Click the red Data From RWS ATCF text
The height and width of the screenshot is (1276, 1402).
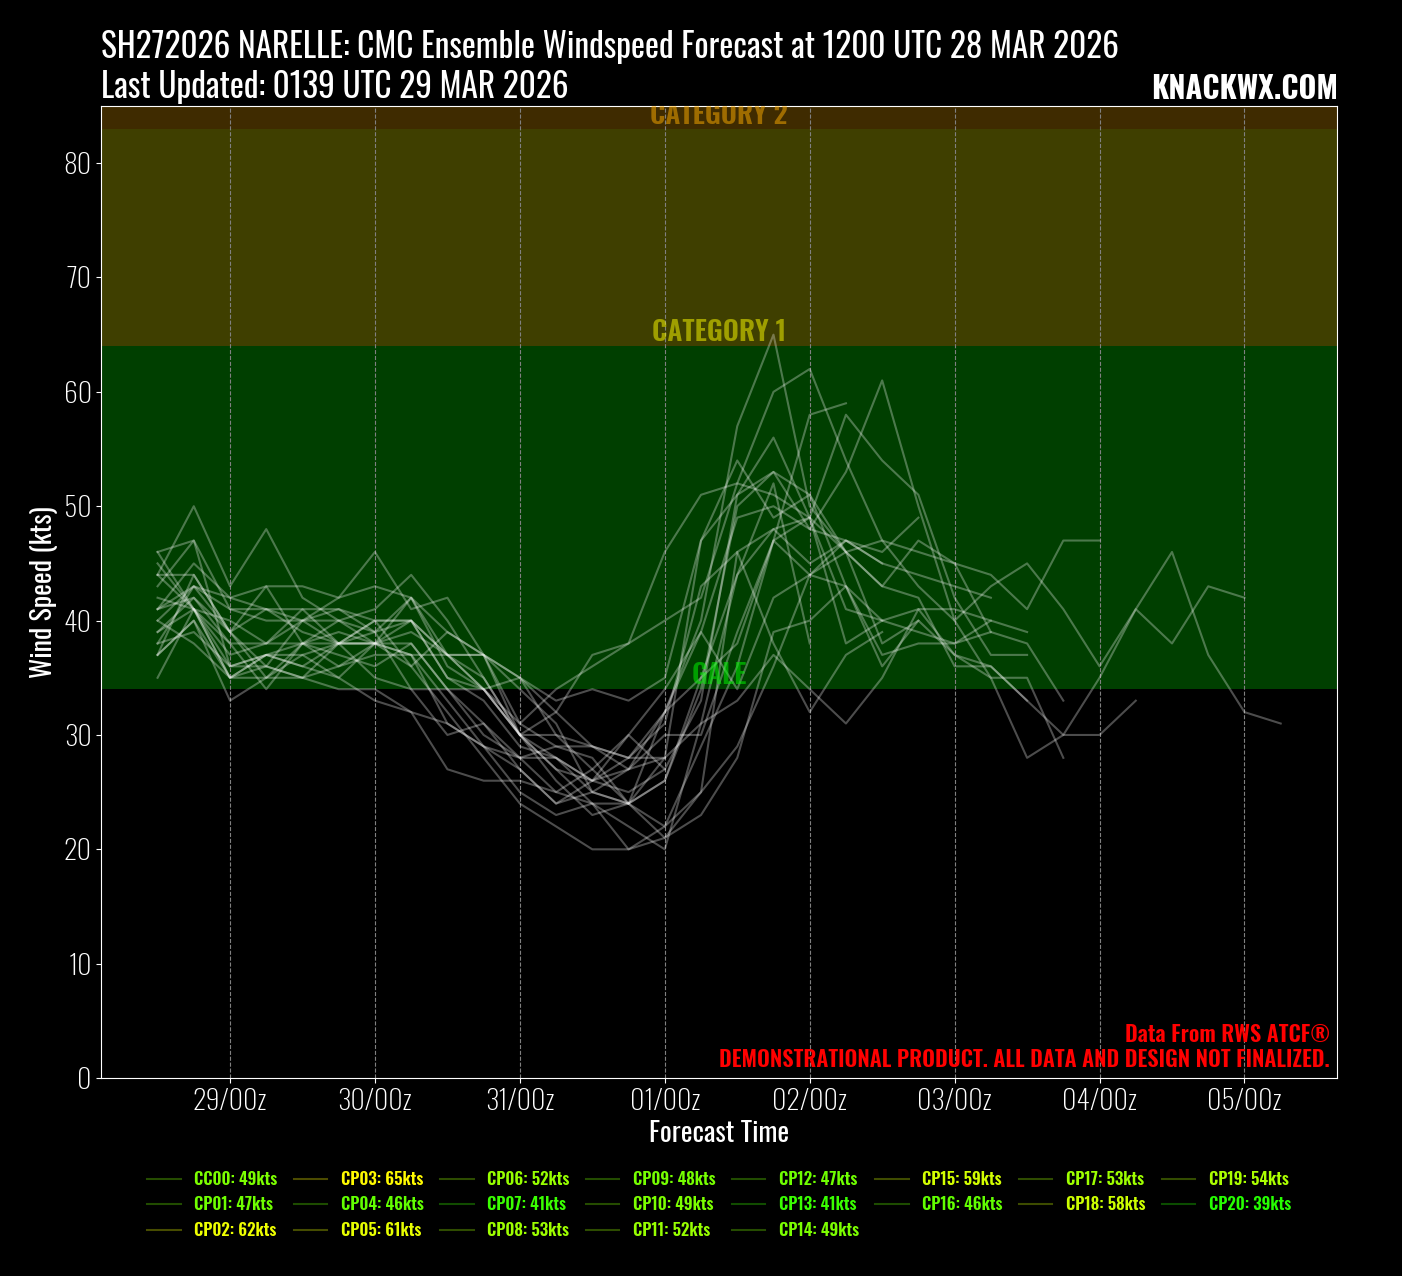(1227, 1033)
